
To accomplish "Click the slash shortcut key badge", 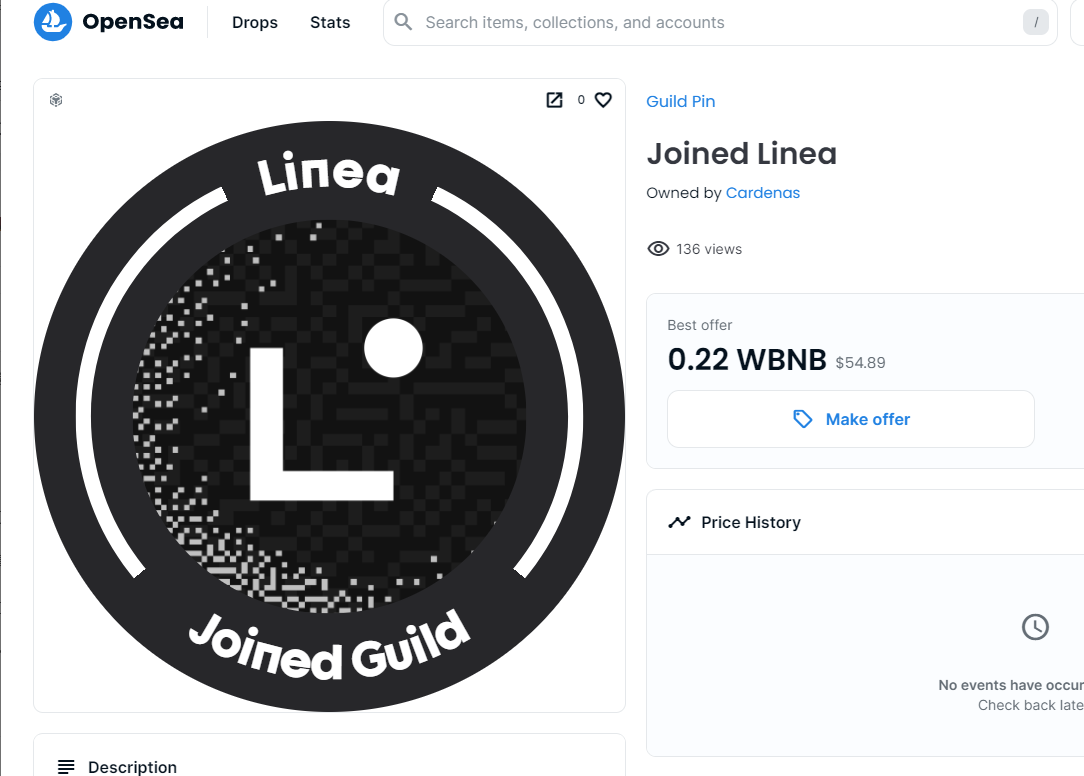I will [x=1036, y=22].
